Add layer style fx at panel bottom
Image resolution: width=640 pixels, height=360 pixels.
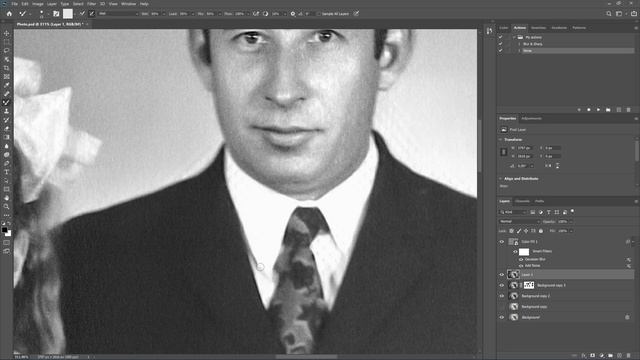point(584,356)
